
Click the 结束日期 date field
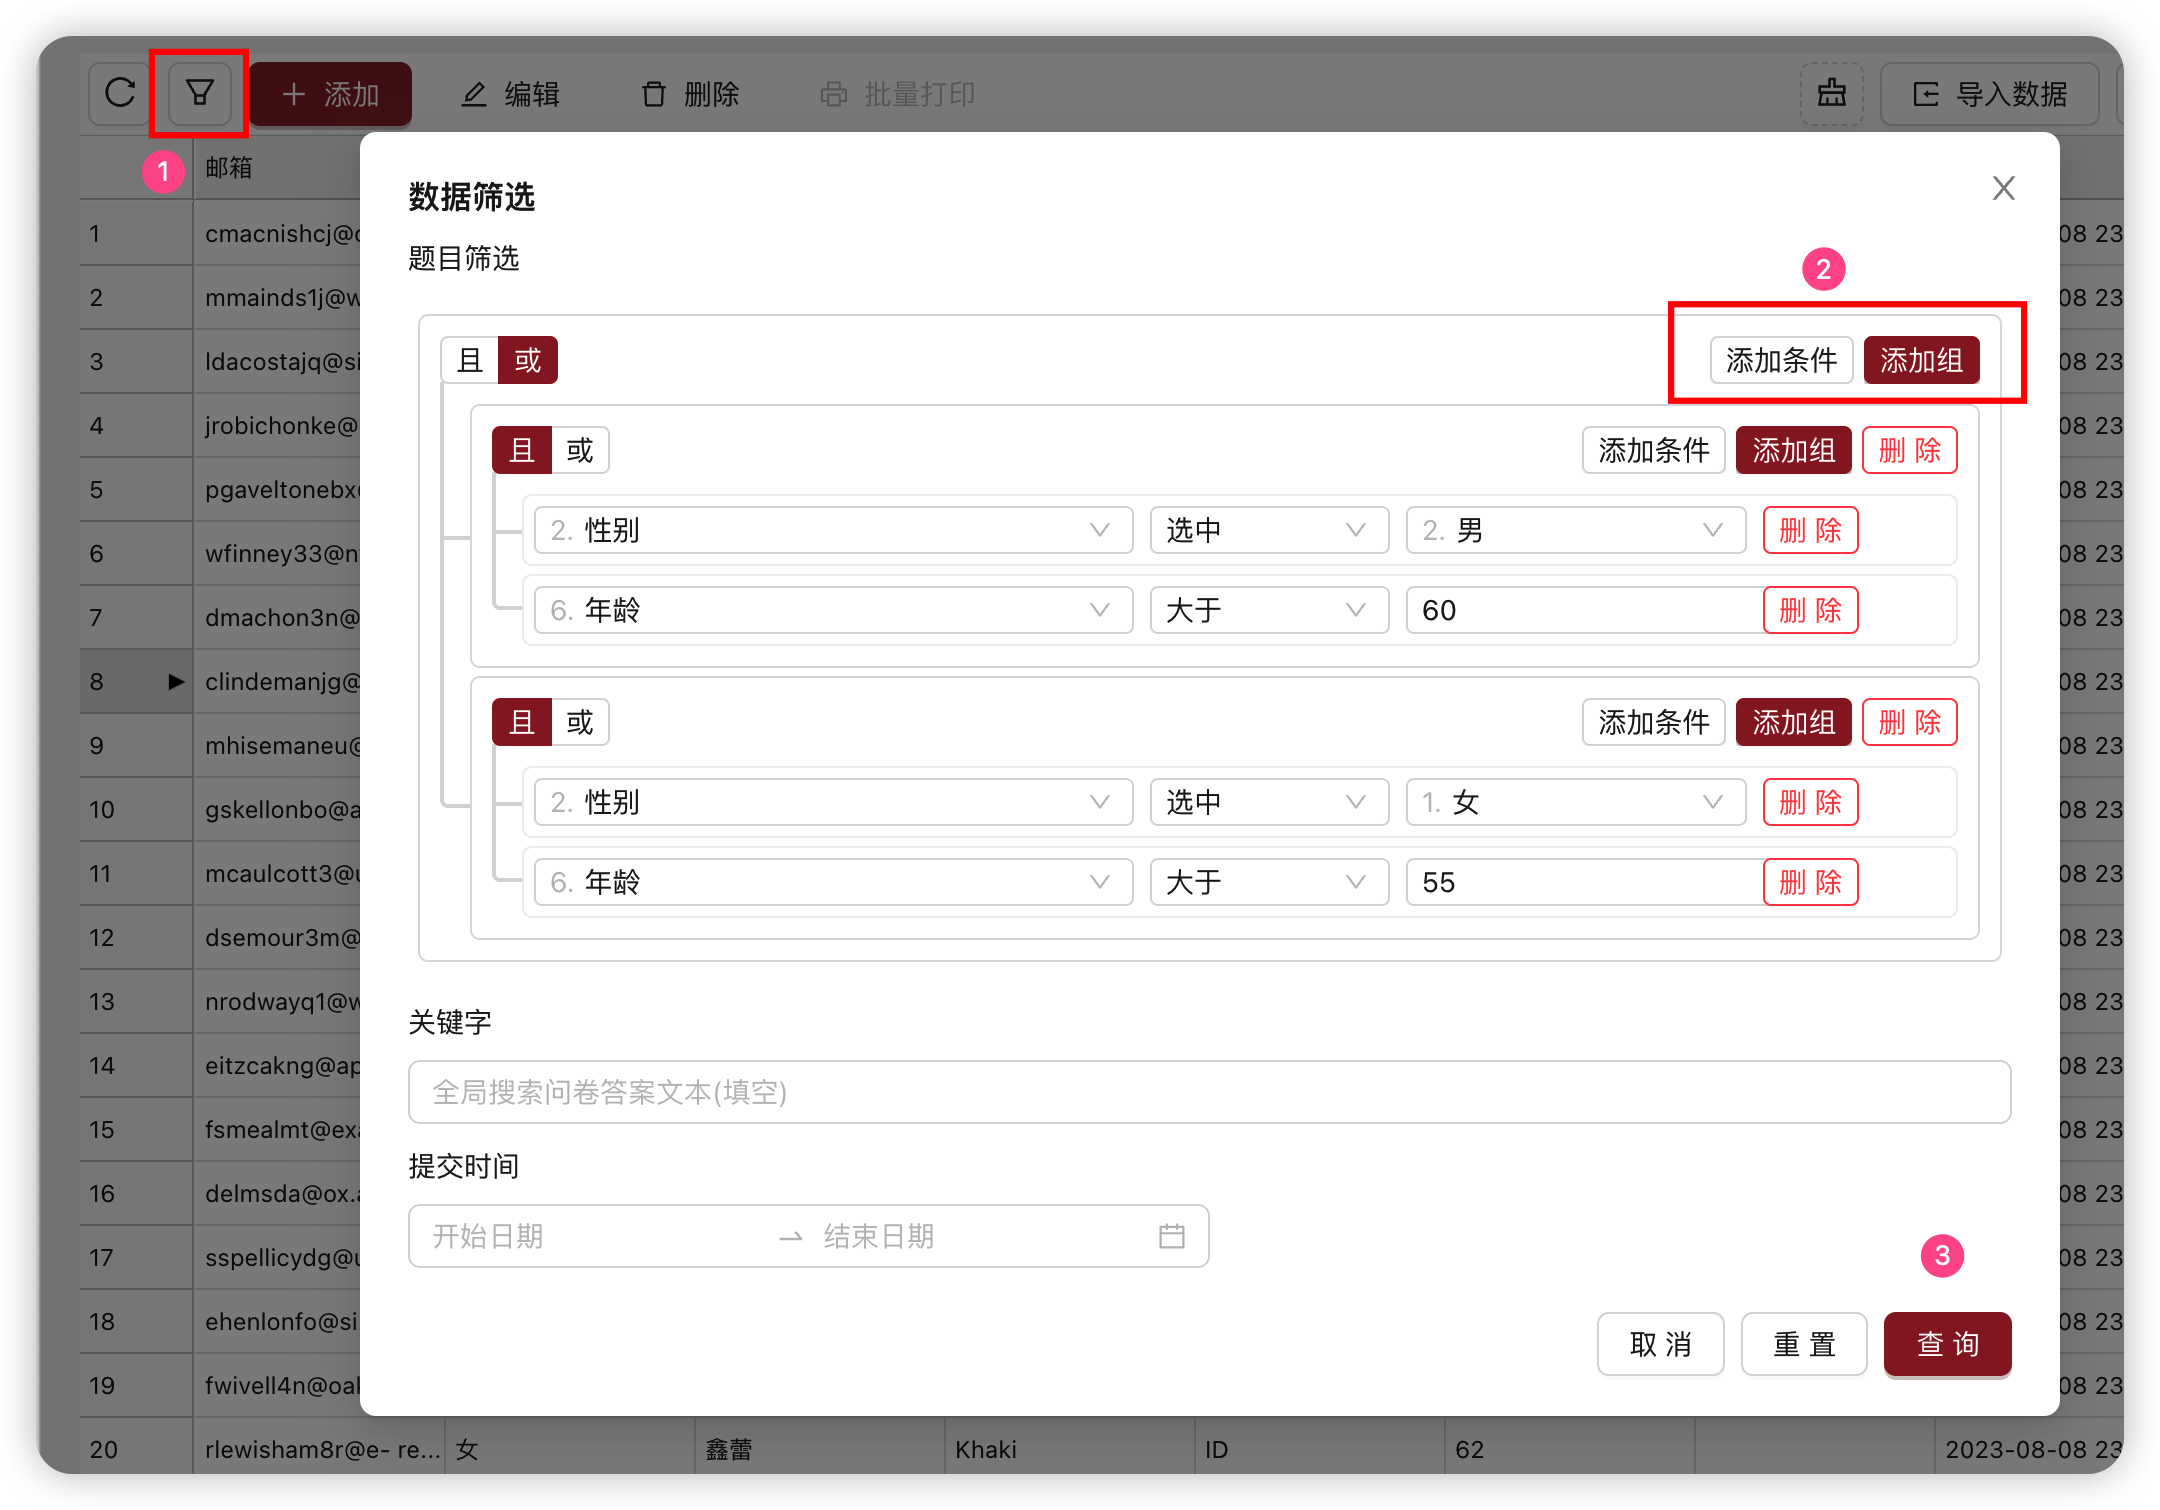pos(980,1236)
